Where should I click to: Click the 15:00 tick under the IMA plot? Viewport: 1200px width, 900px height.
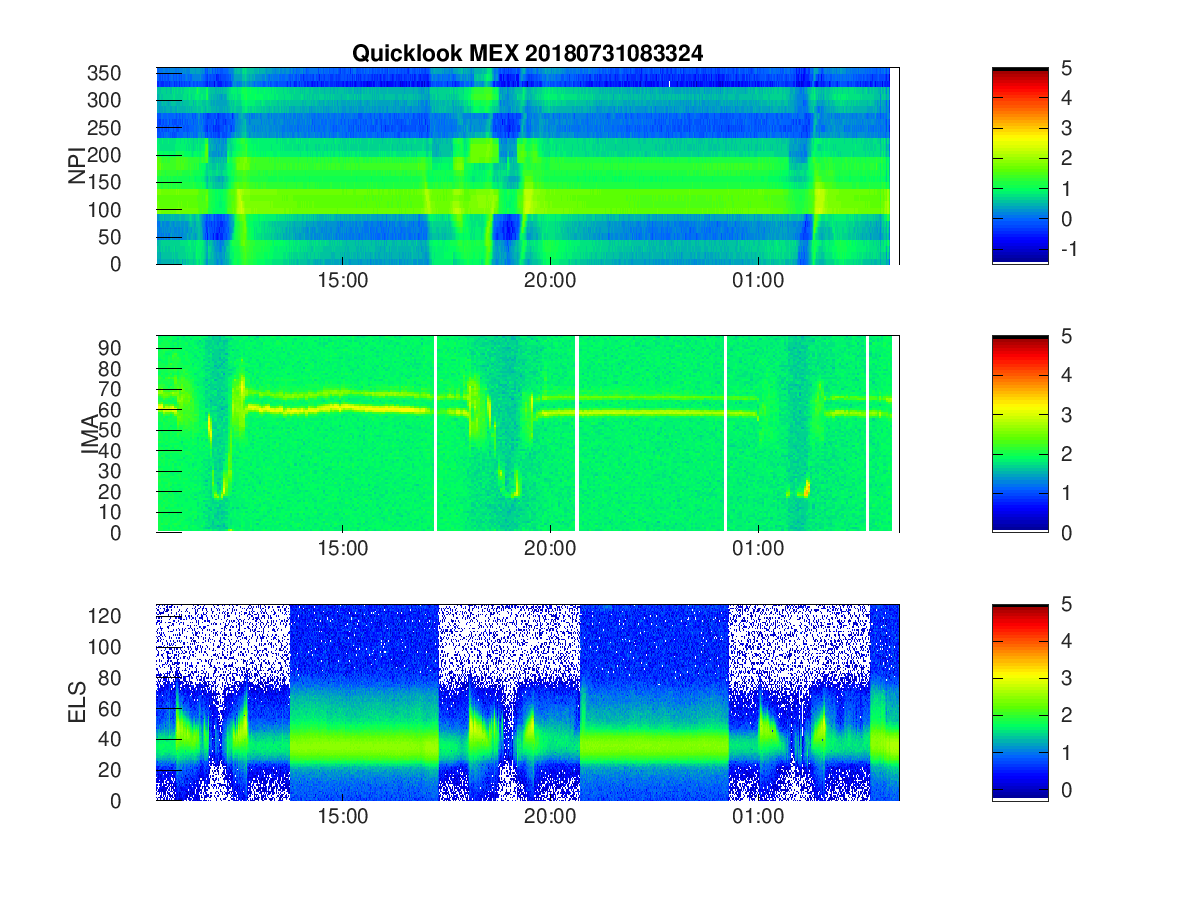coord(343,548)
